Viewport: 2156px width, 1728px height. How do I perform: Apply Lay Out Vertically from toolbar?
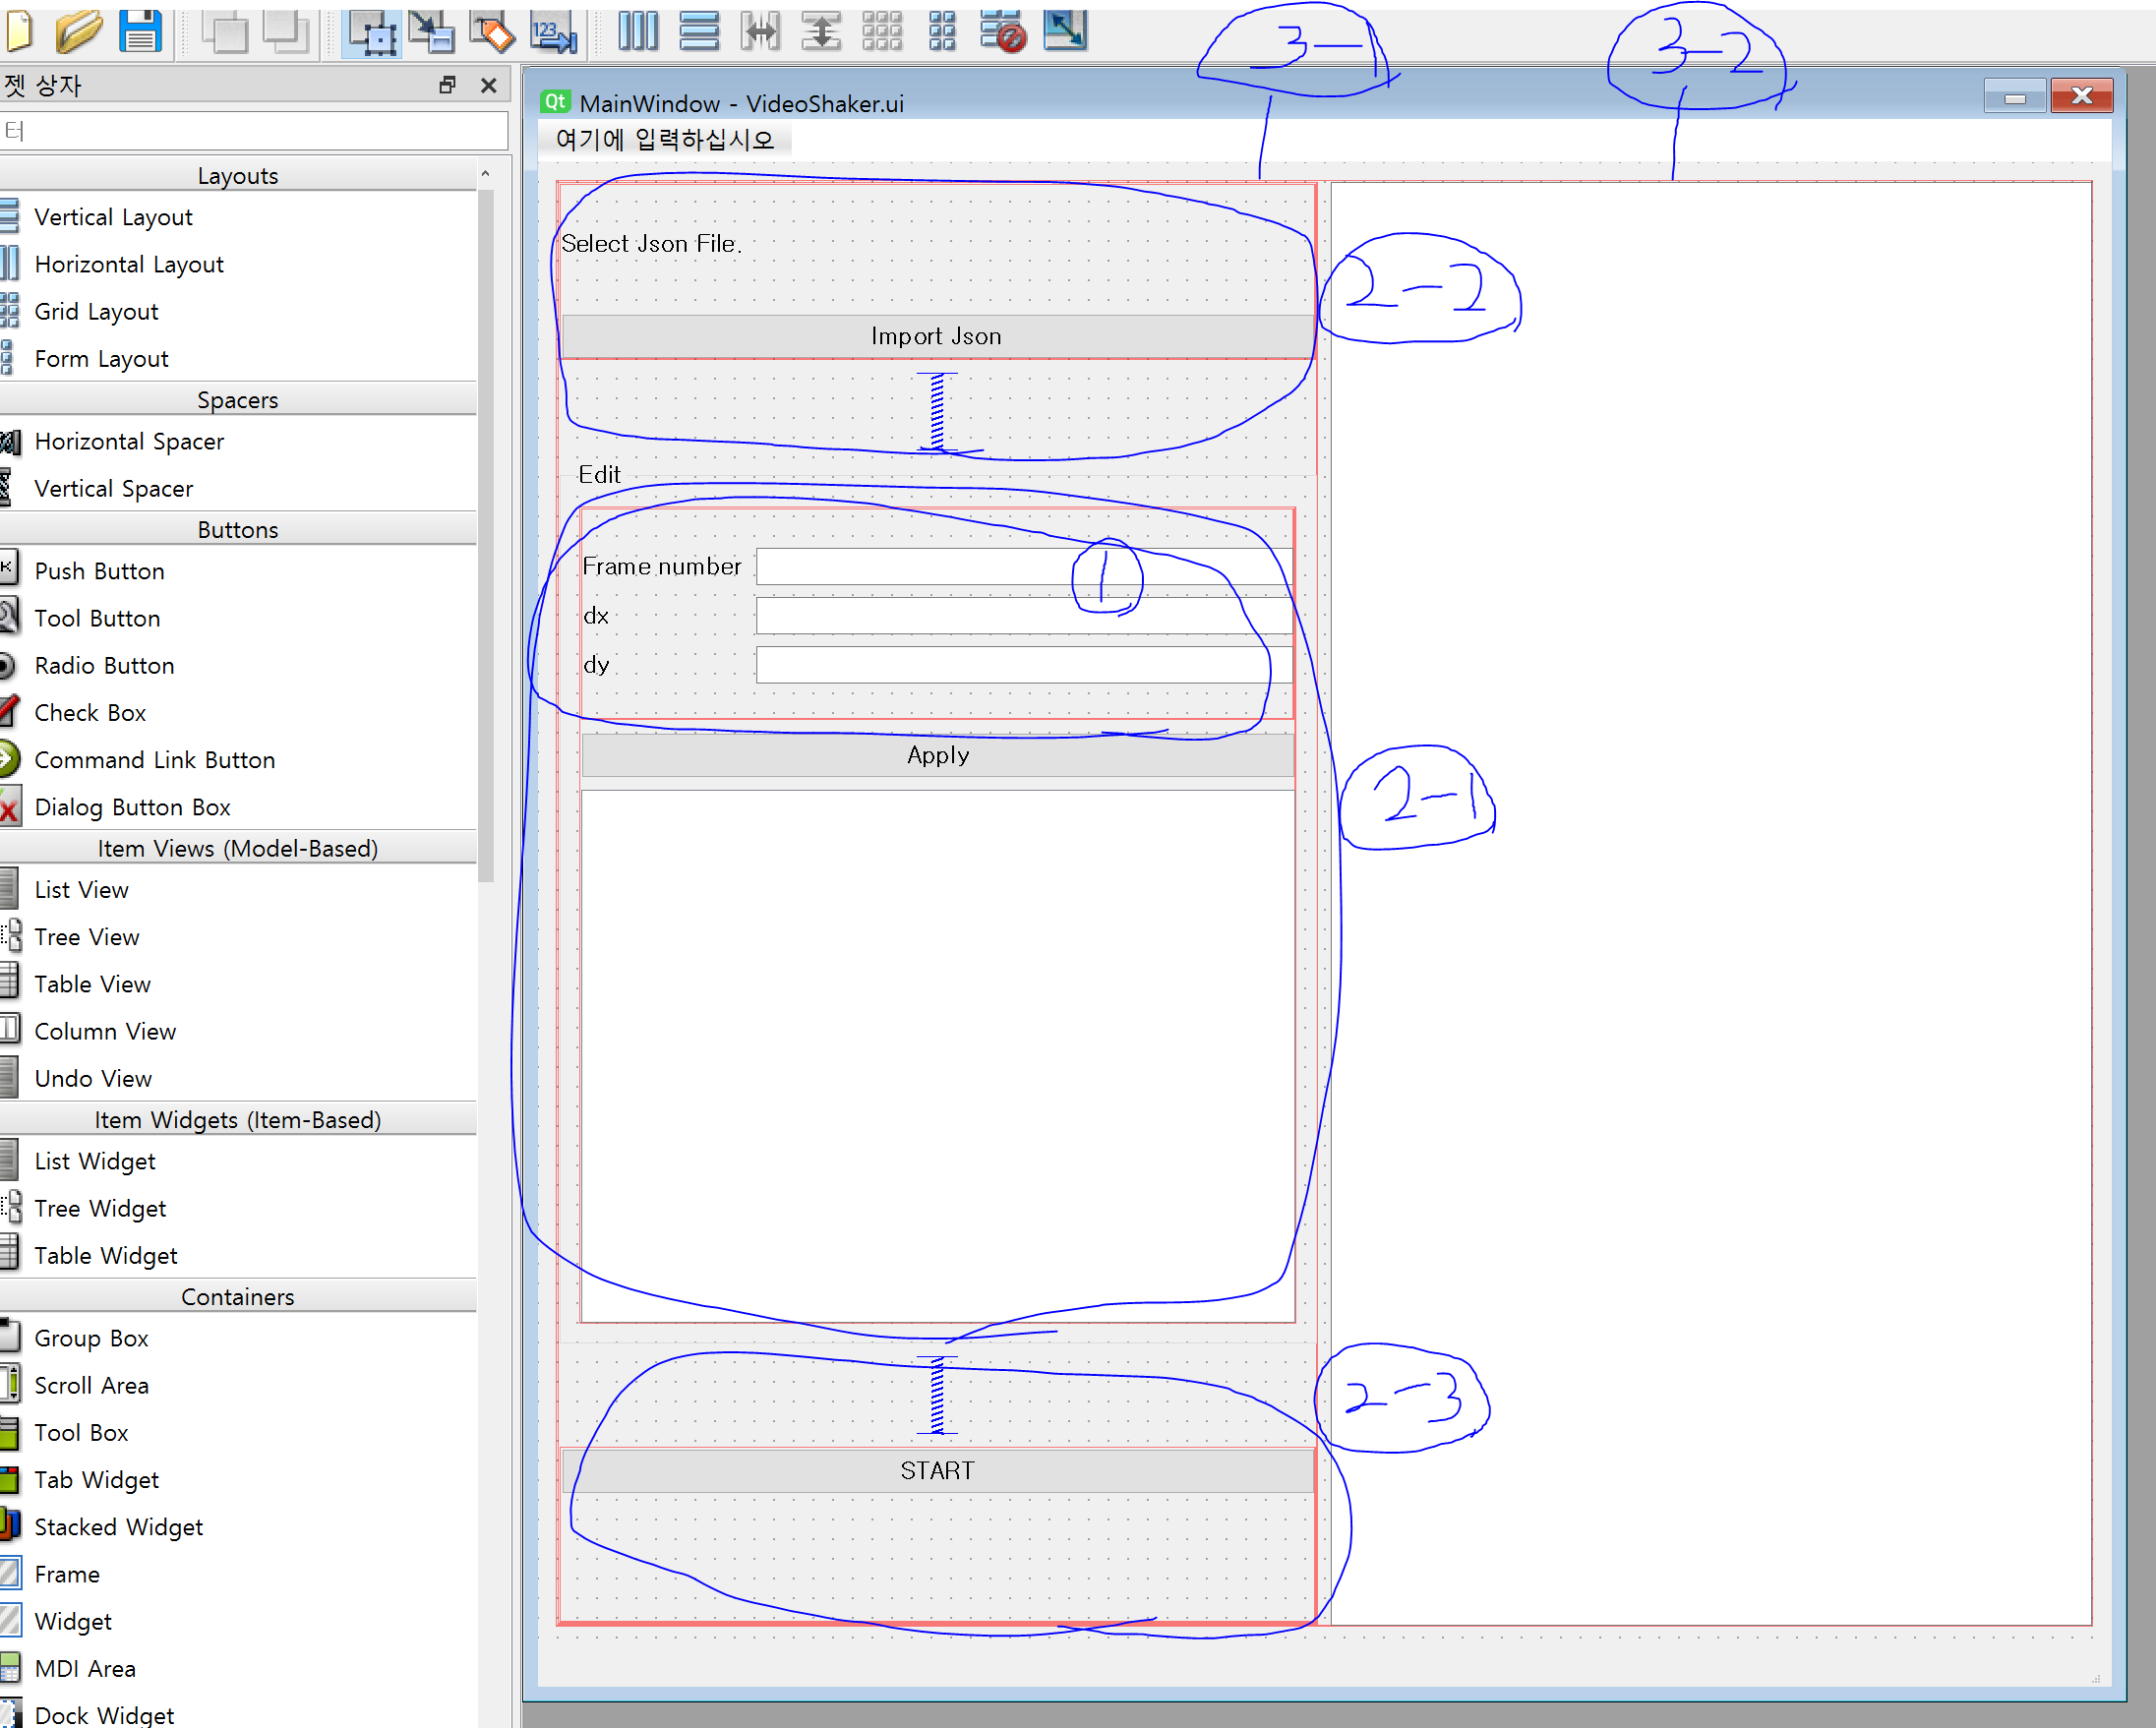click(x=699, y=30)
